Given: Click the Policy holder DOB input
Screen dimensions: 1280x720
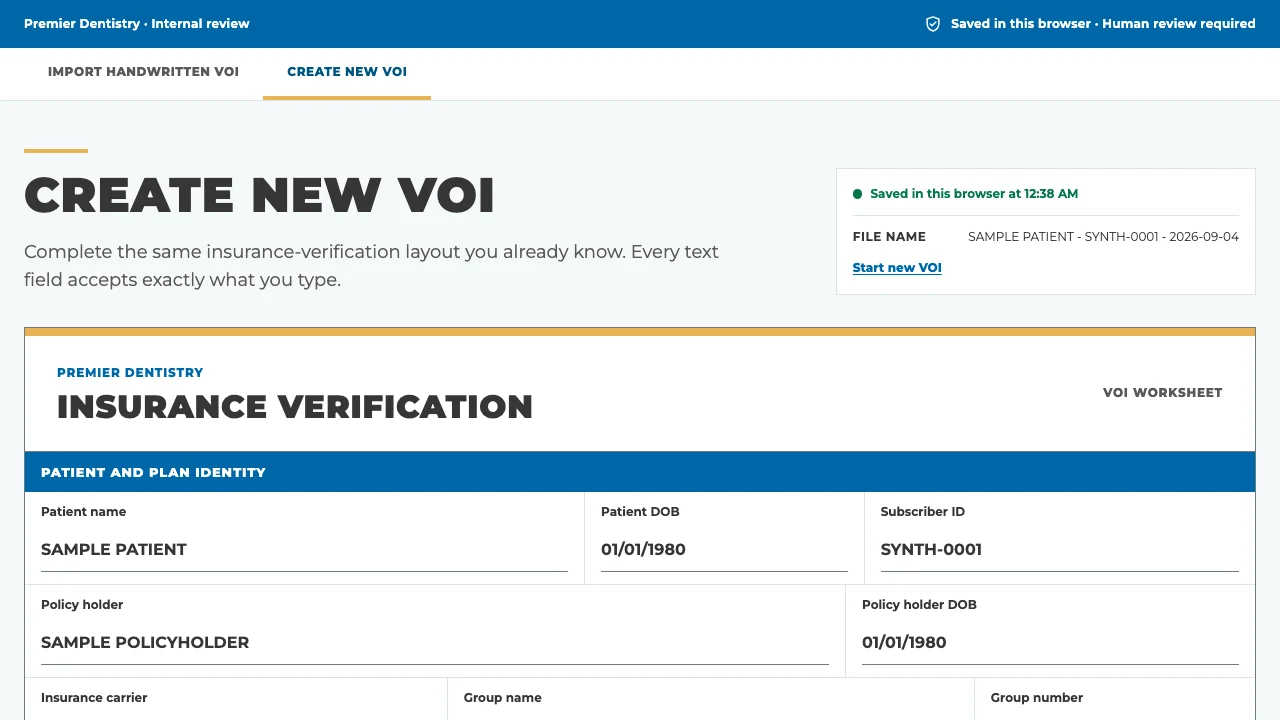Looking at the screenshot, I should pos(1050,643).
